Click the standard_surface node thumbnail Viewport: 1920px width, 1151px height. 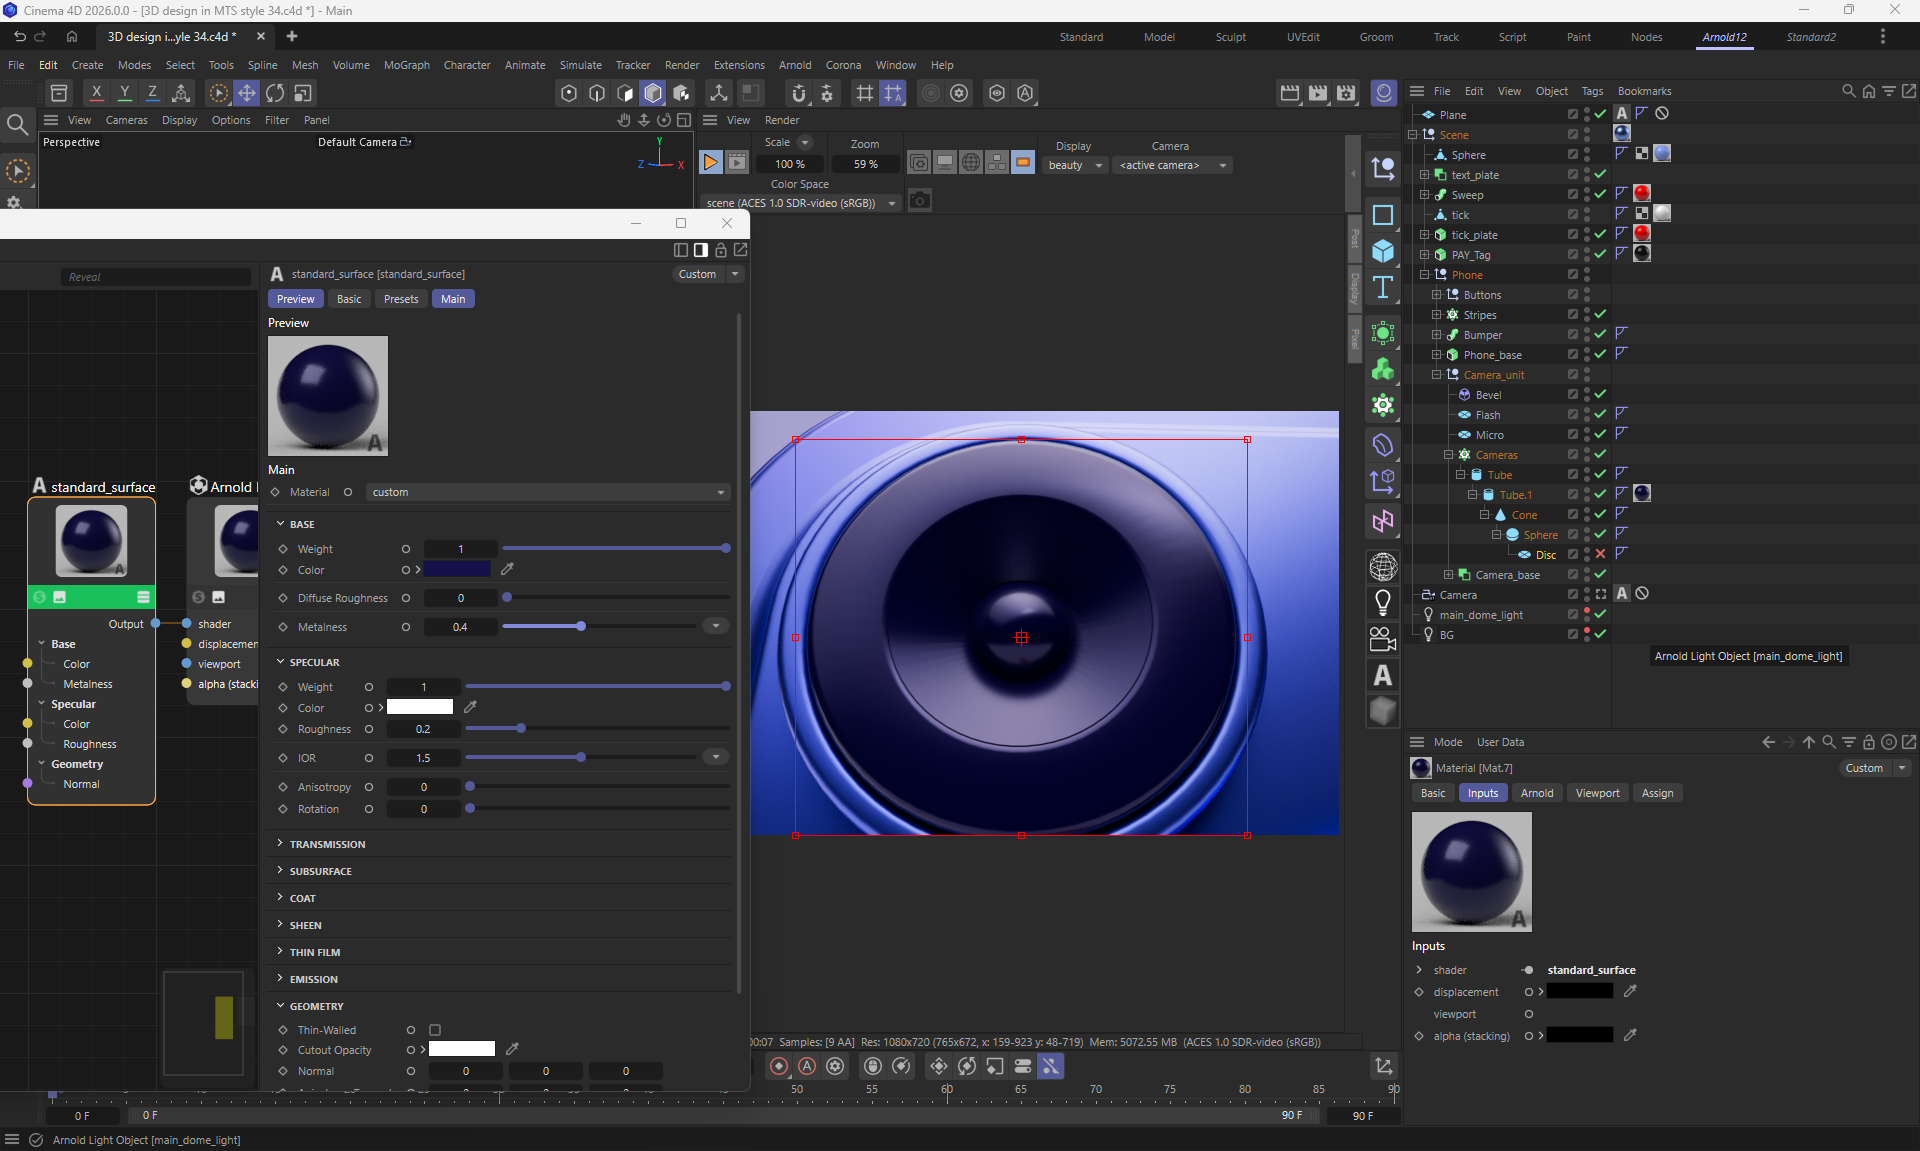pos(91,540)
